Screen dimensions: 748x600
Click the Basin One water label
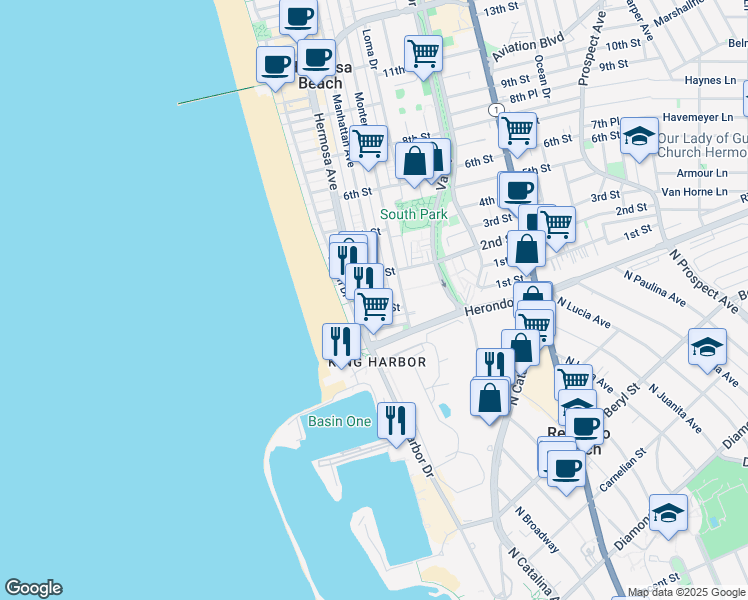pos(339,422)
